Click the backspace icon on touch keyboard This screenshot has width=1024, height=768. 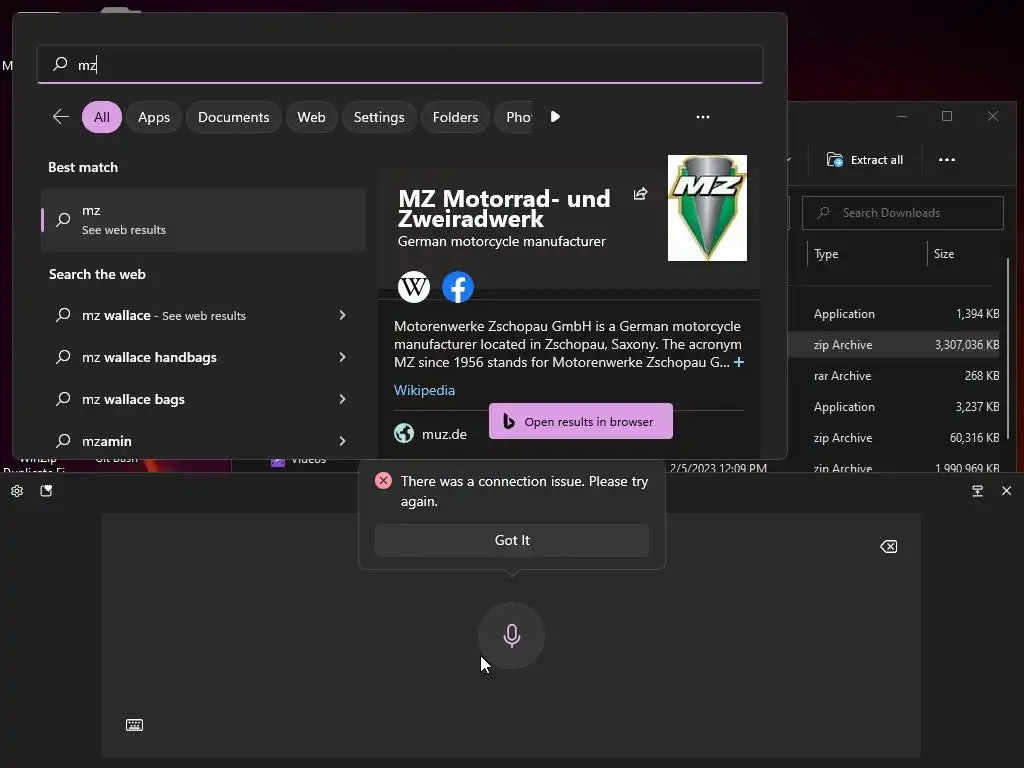pos(889,547)
